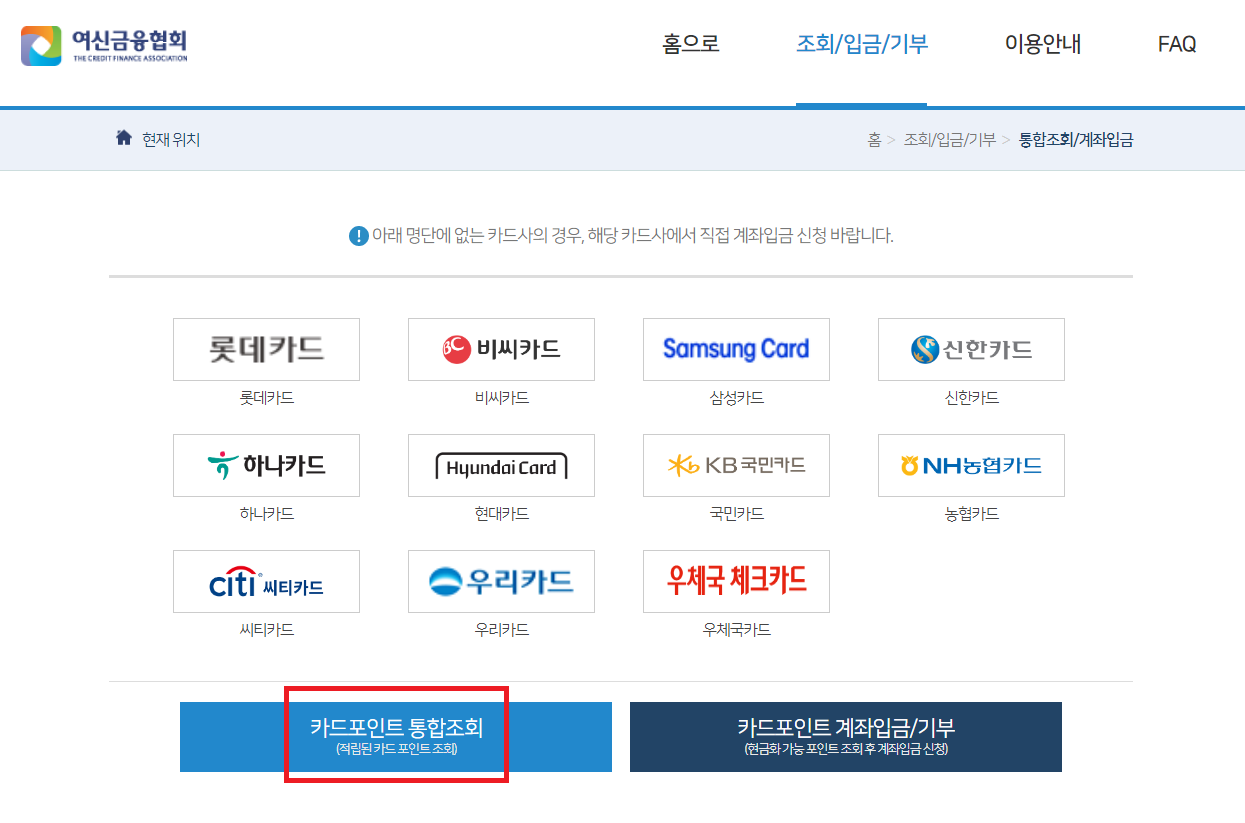Screen dimensions: 1245x823
Task: Click the 우리카드 caption text
Action: tap(502, 630)
